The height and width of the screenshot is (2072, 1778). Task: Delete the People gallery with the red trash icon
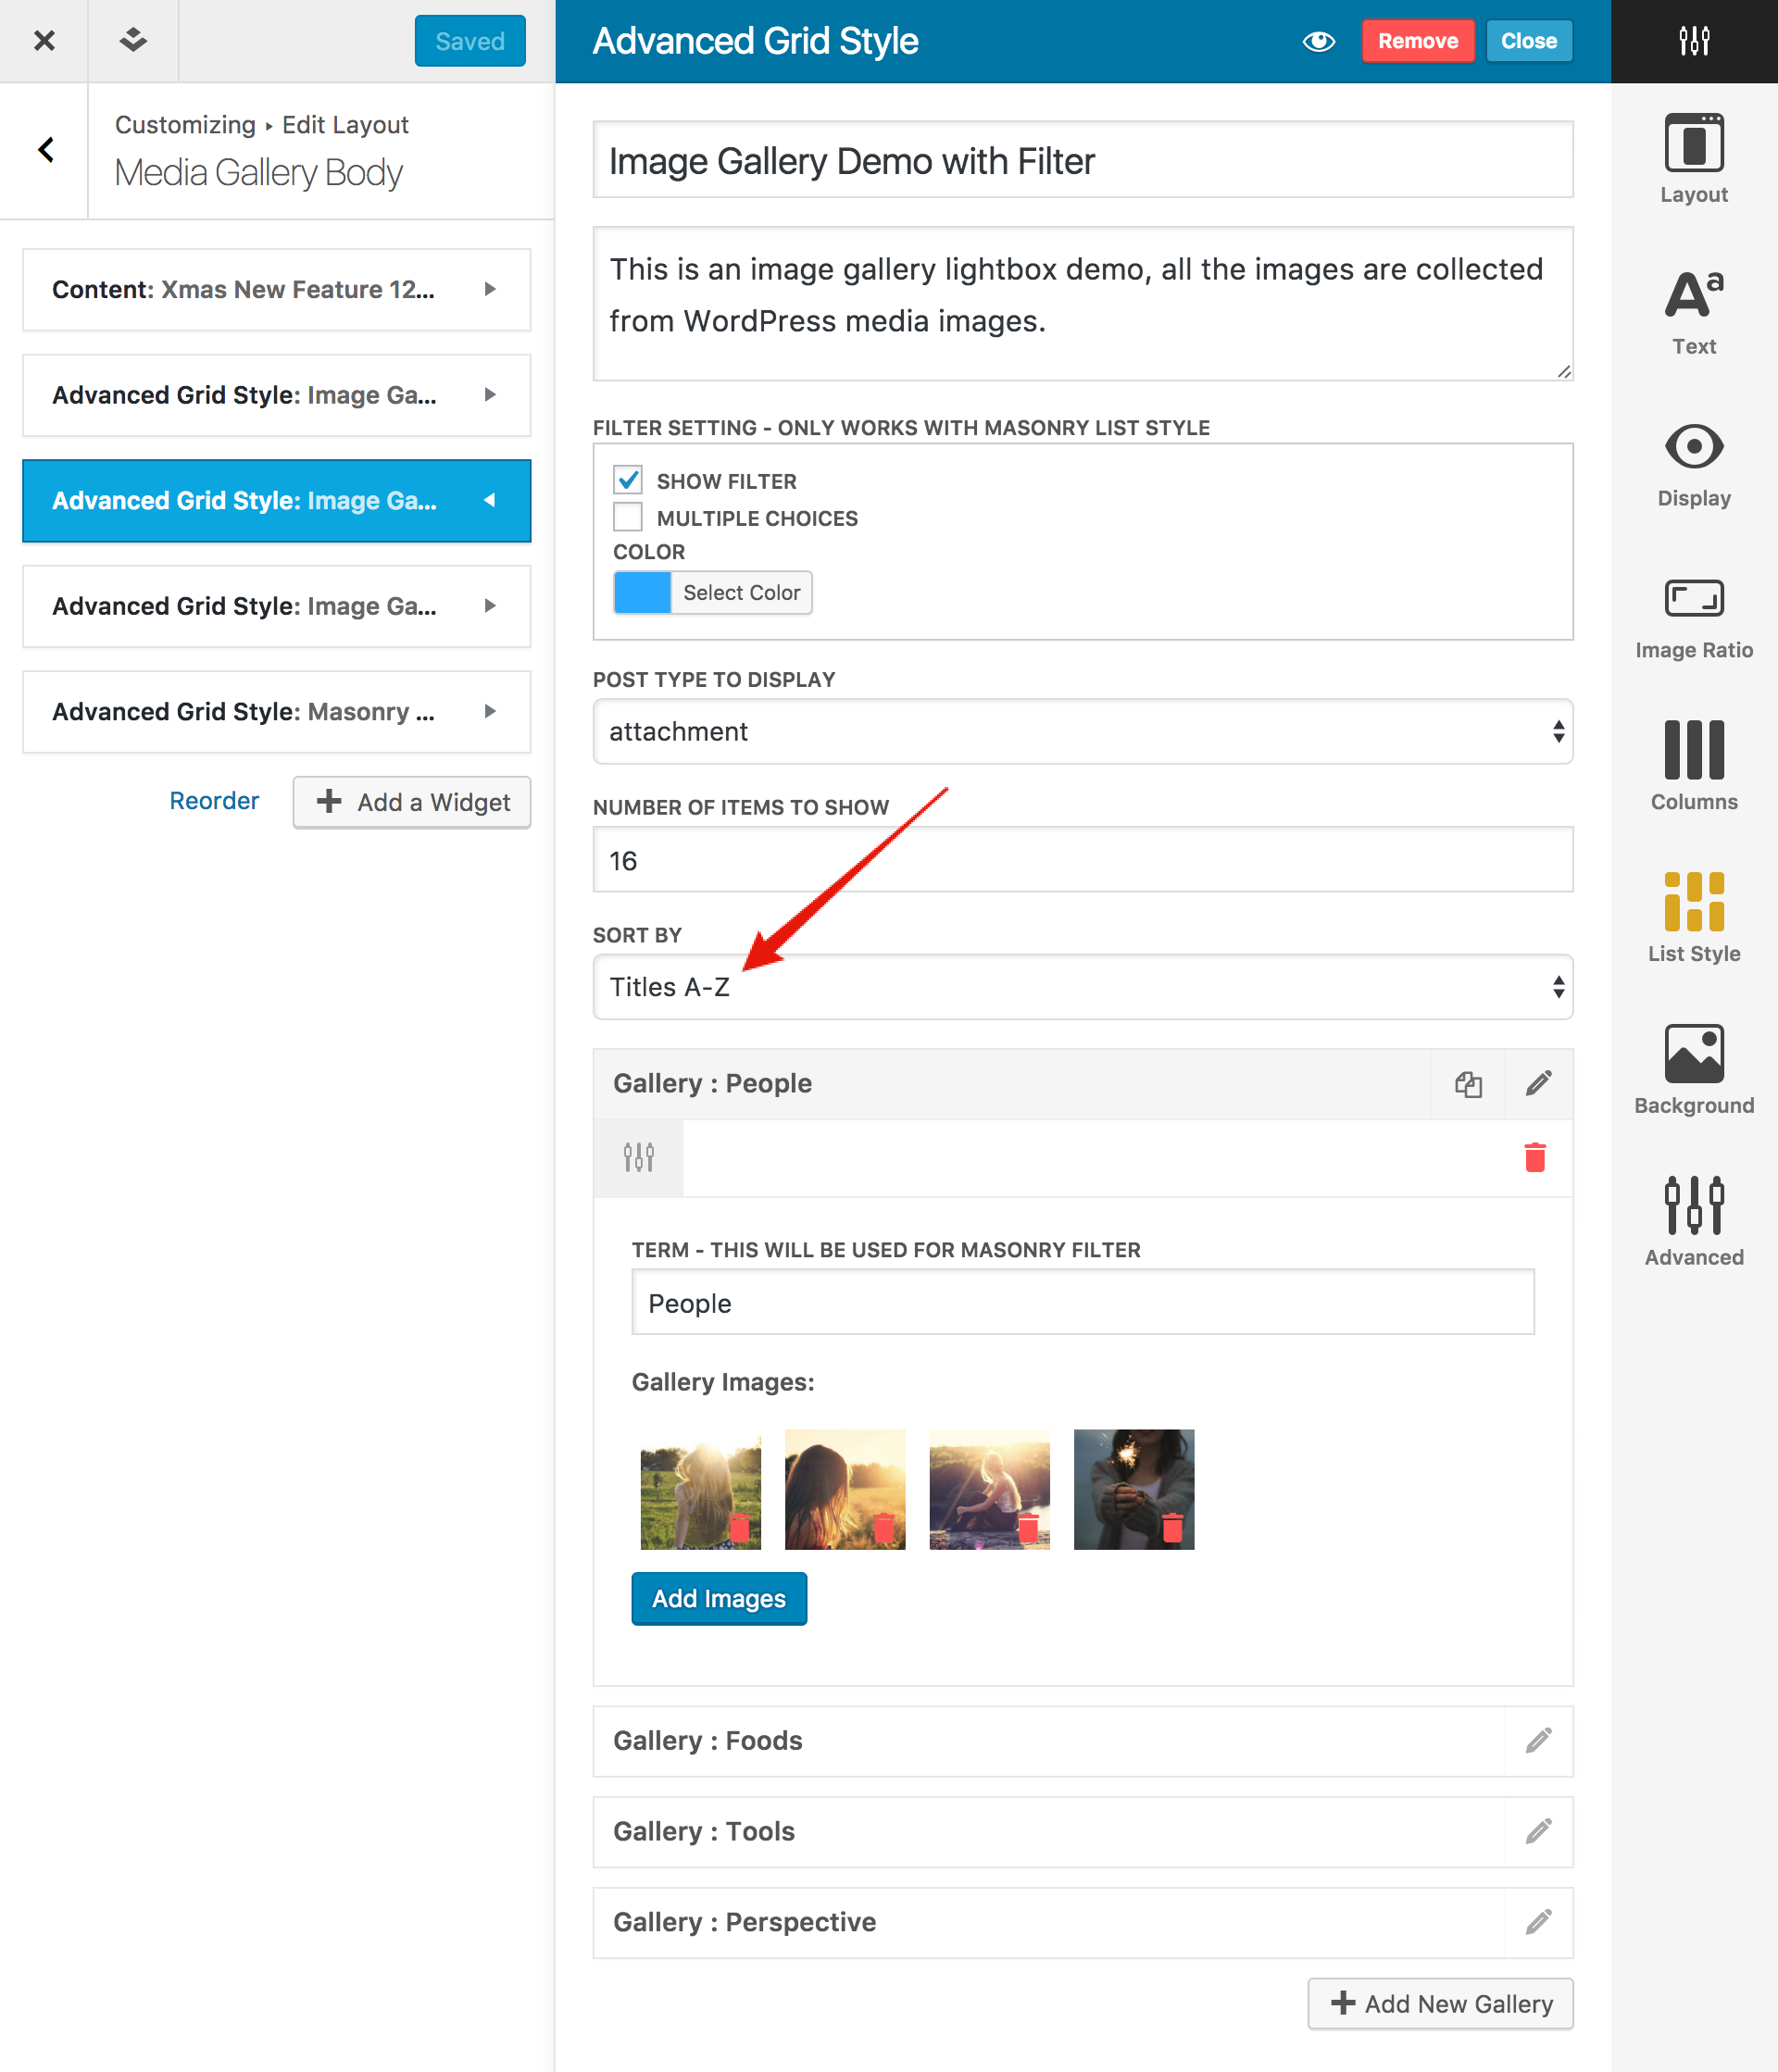tap(1535, 1158)
